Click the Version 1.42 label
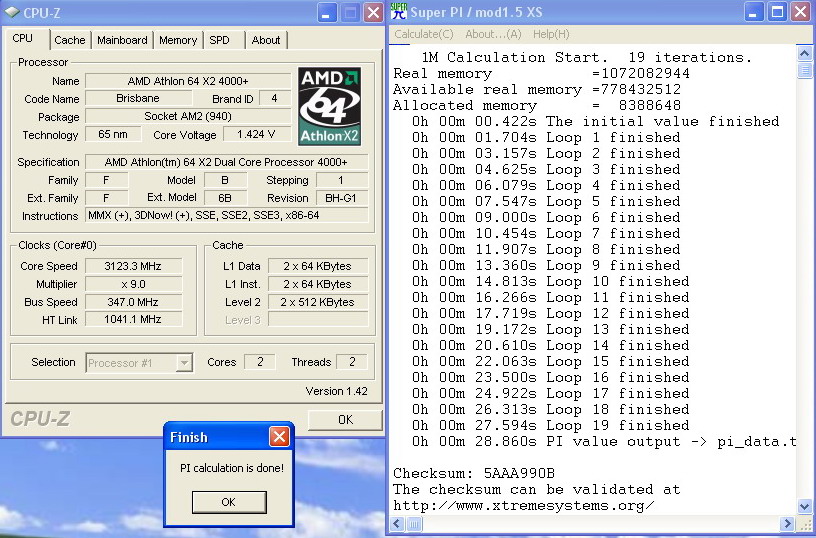This screenshot has height=538, width=816. pyautogui.click(x=336, y=391)
